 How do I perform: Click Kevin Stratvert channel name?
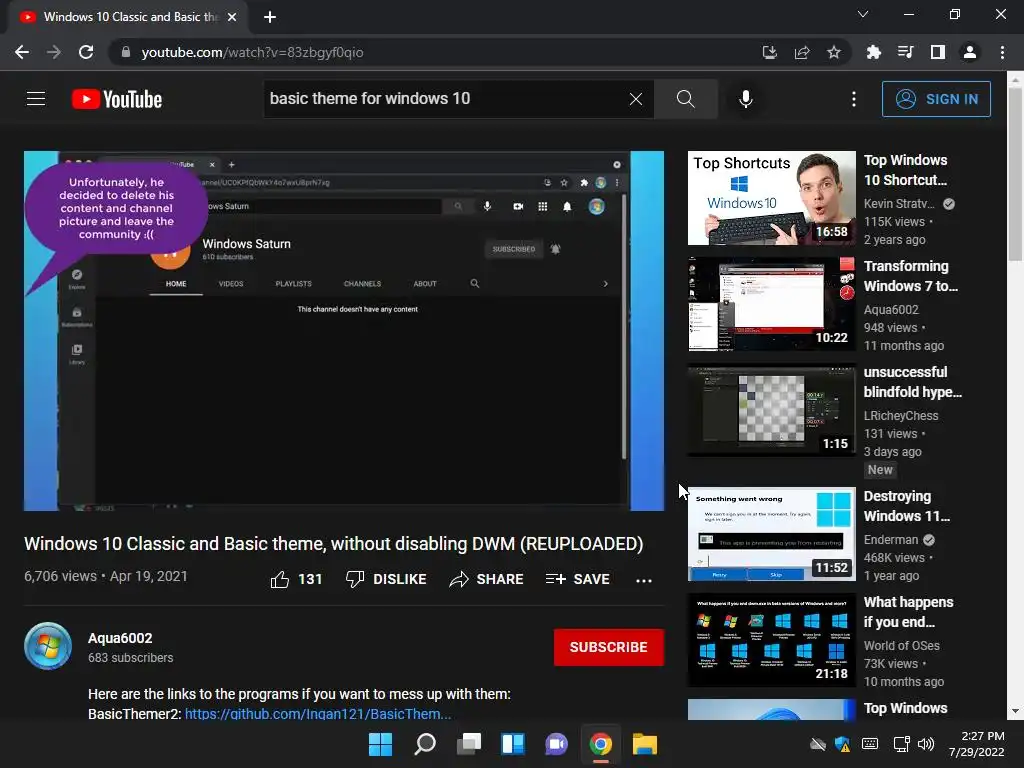pos(899,204)
